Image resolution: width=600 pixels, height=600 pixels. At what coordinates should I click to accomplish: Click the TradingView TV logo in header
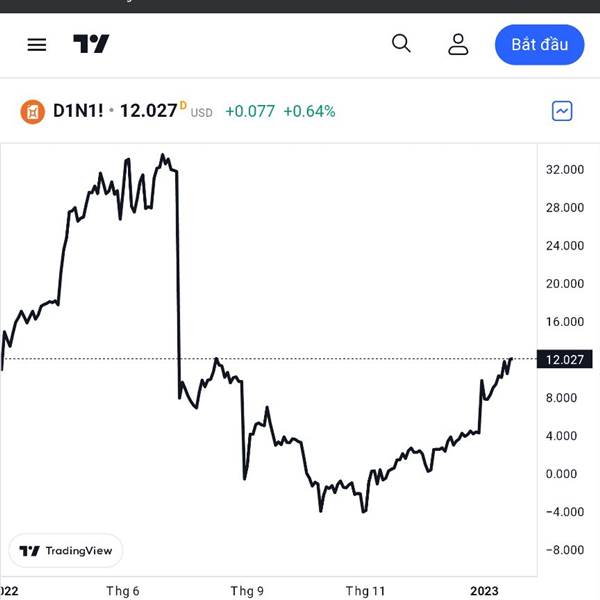coord(91,44)
